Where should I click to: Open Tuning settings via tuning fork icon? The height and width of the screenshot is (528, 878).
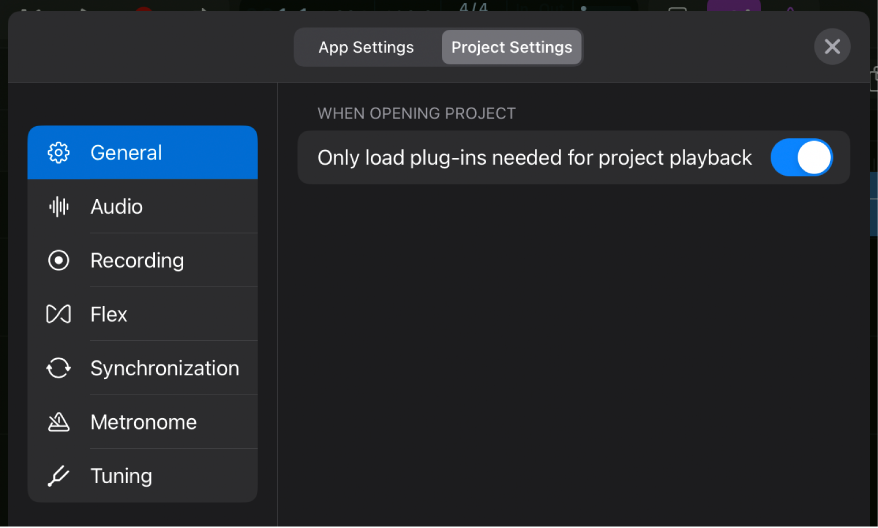point(58,476)
